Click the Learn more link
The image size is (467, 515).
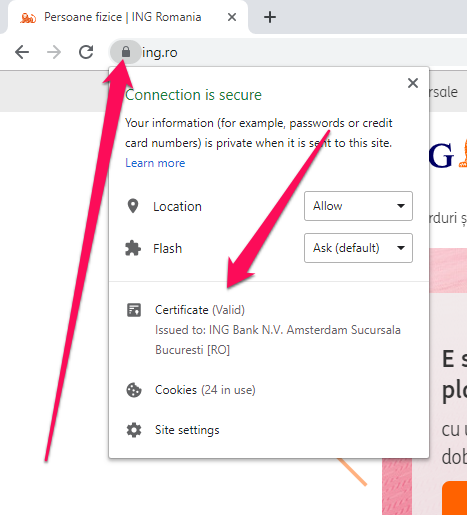(155, 163)
